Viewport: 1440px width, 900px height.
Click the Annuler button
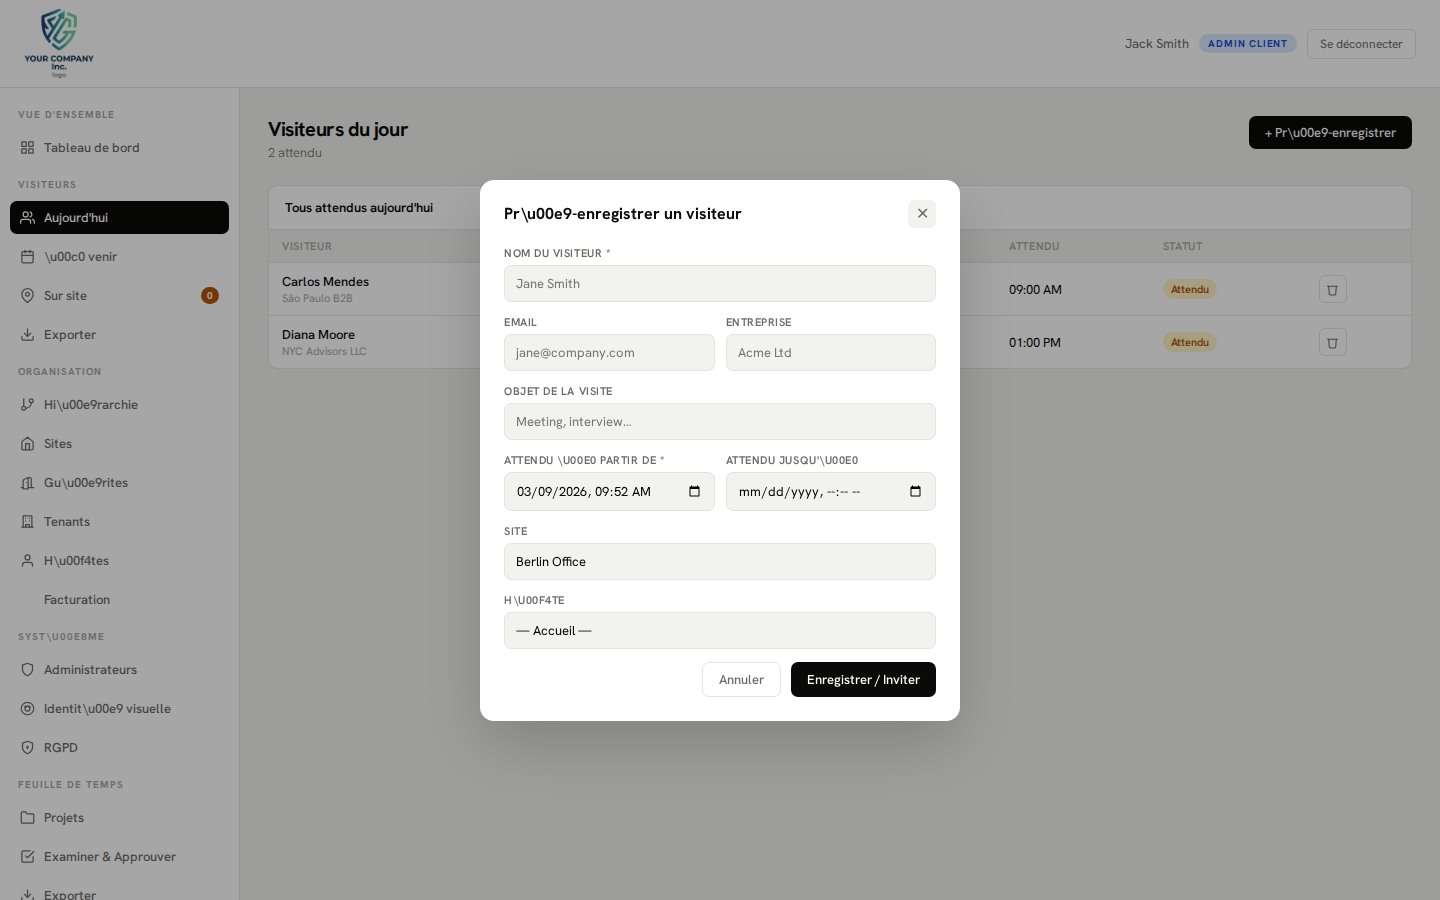(741, 679)
